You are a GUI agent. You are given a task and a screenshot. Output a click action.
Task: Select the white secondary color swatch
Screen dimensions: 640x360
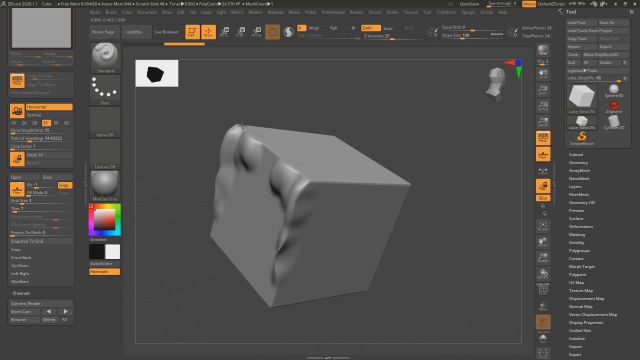point(113,252)
